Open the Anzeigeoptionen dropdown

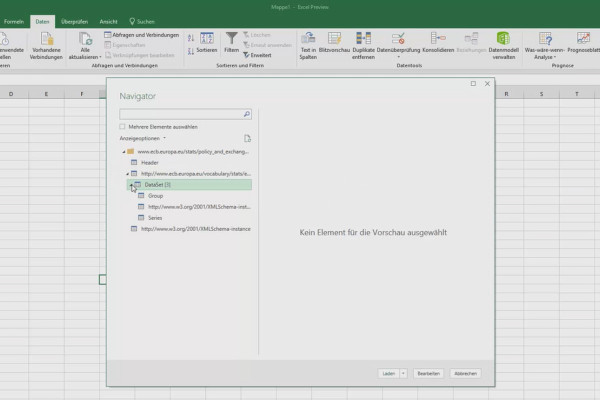click(143, 138)
